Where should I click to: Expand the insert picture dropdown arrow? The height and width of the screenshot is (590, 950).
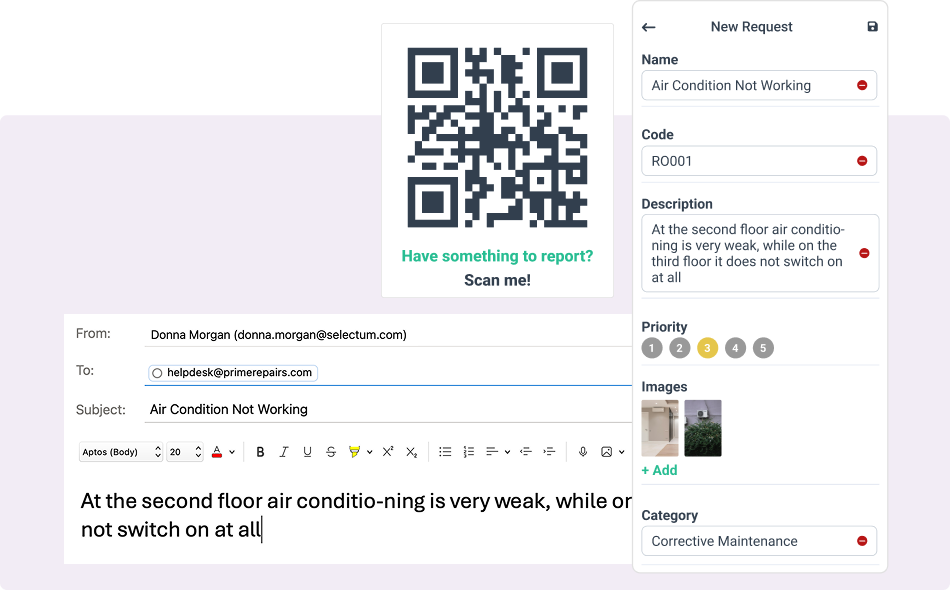tap(621, 452)
